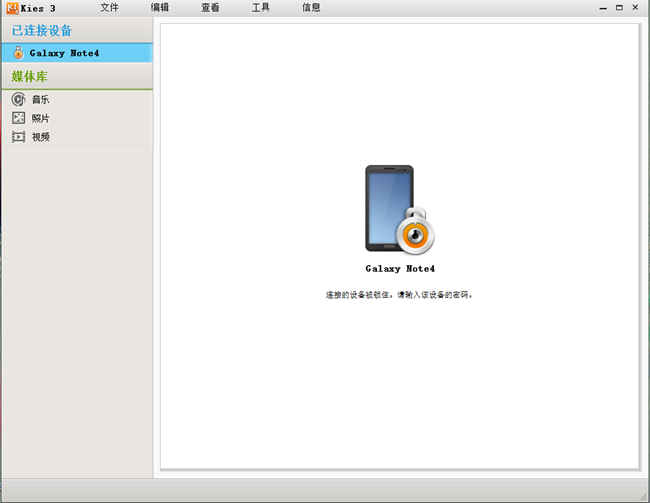Screen dimensions: 650x503
Task: Open the 编辑 menu
Action: [x=160, y=8]
